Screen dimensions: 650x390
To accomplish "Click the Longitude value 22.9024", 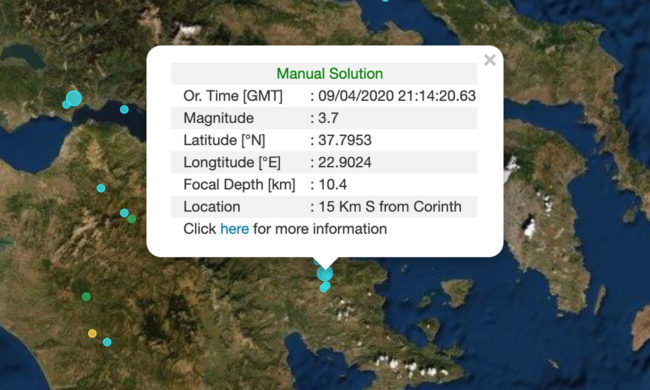I will click(344, 162).
